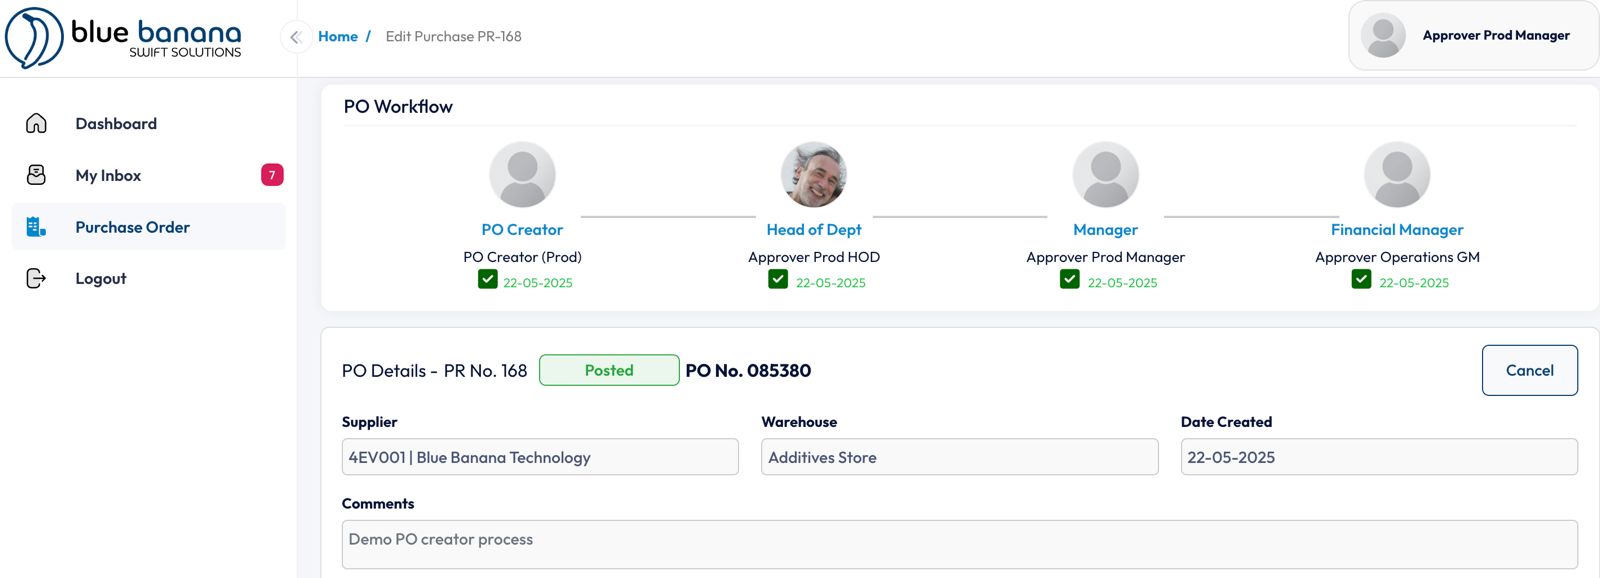
Task: Click the Blue Banana Swift Solutions logo
Action: tap(124, 38)
